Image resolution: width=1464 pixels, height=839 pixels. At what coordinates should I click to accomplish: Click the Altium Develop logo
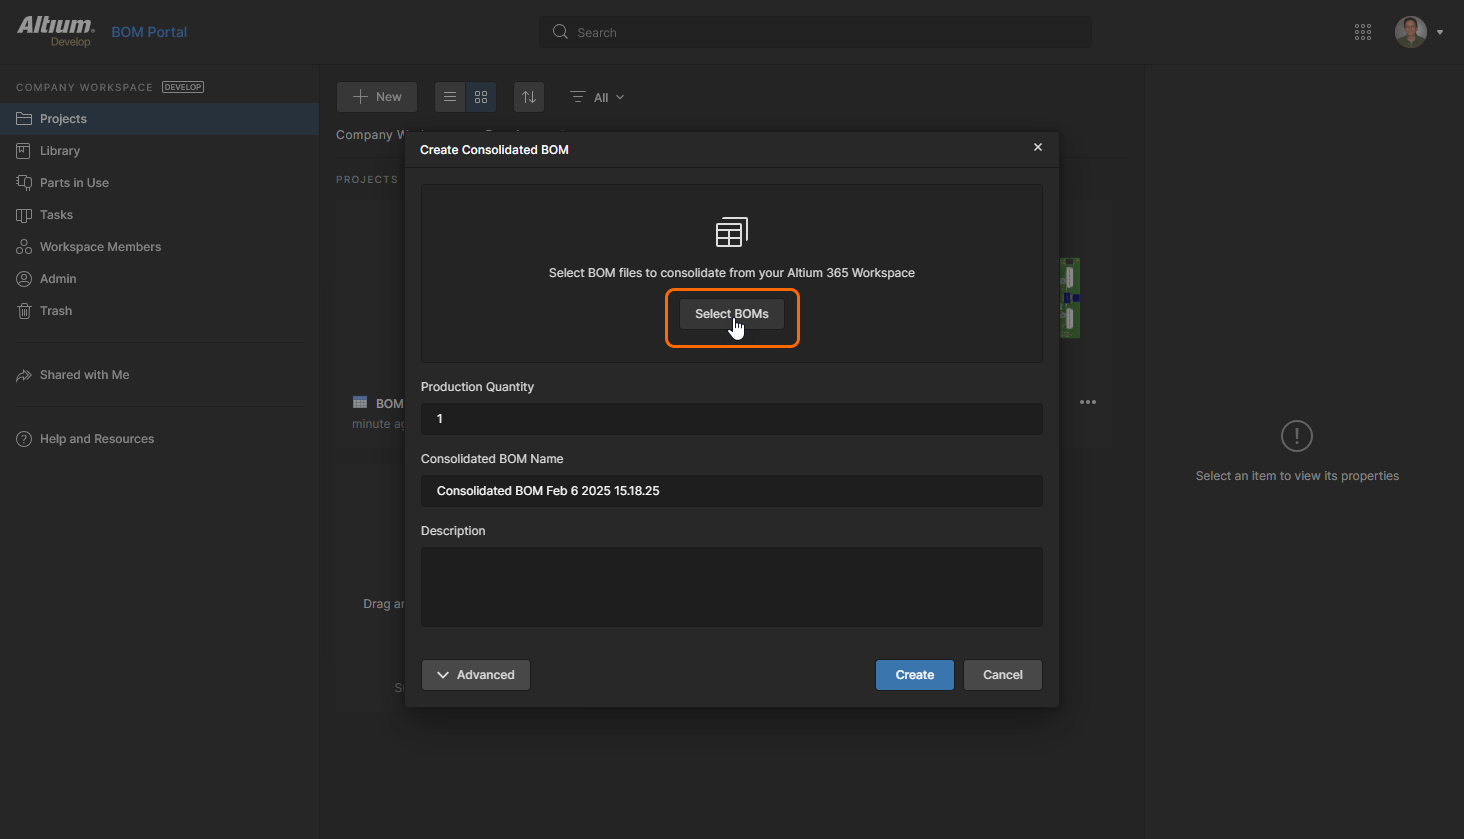[x=56, y=30]
